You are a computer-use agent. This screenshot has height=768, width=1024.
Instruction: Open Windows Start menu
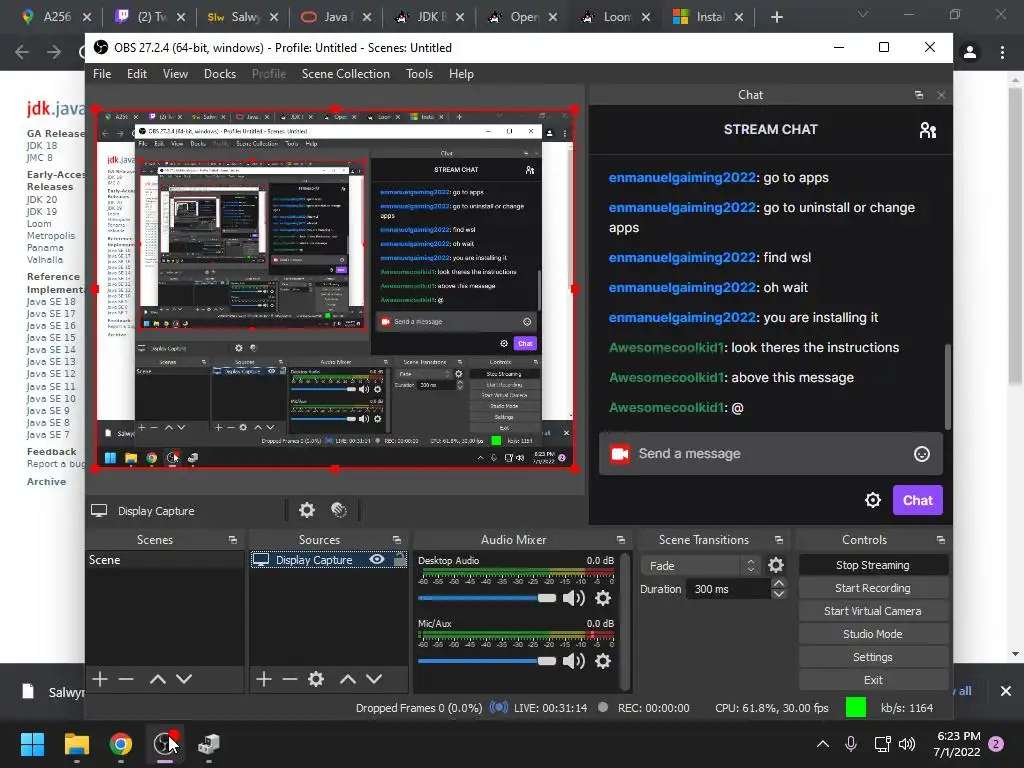tap(32, 744)
